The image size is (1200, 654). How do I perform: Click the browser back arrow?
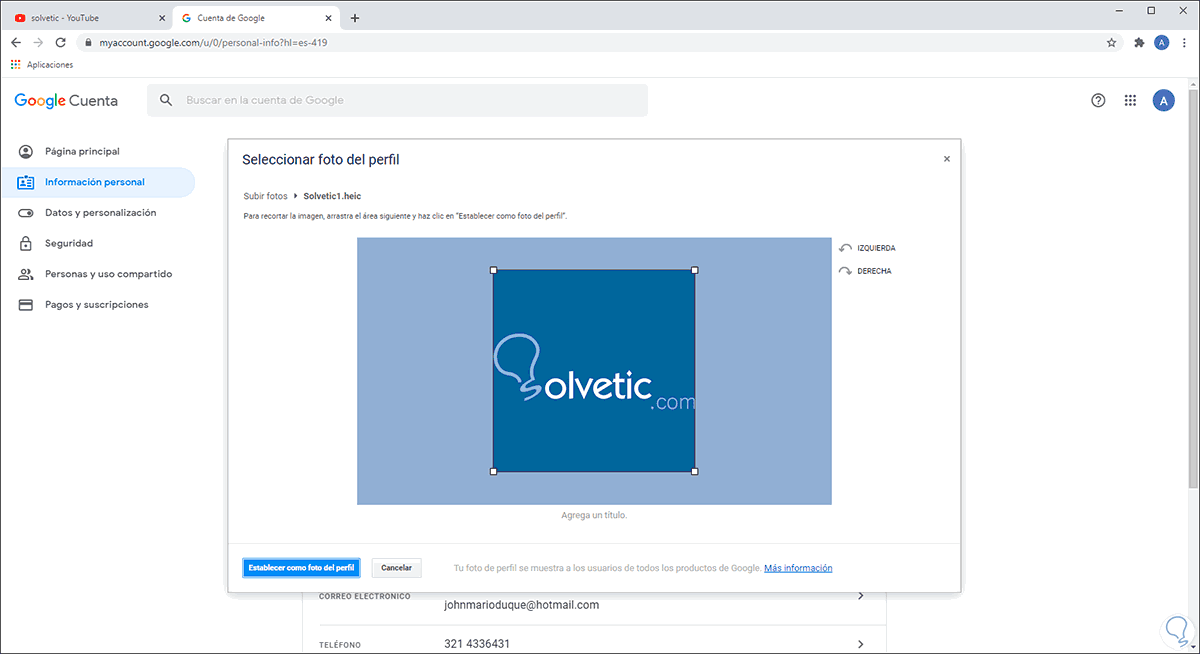16,43
